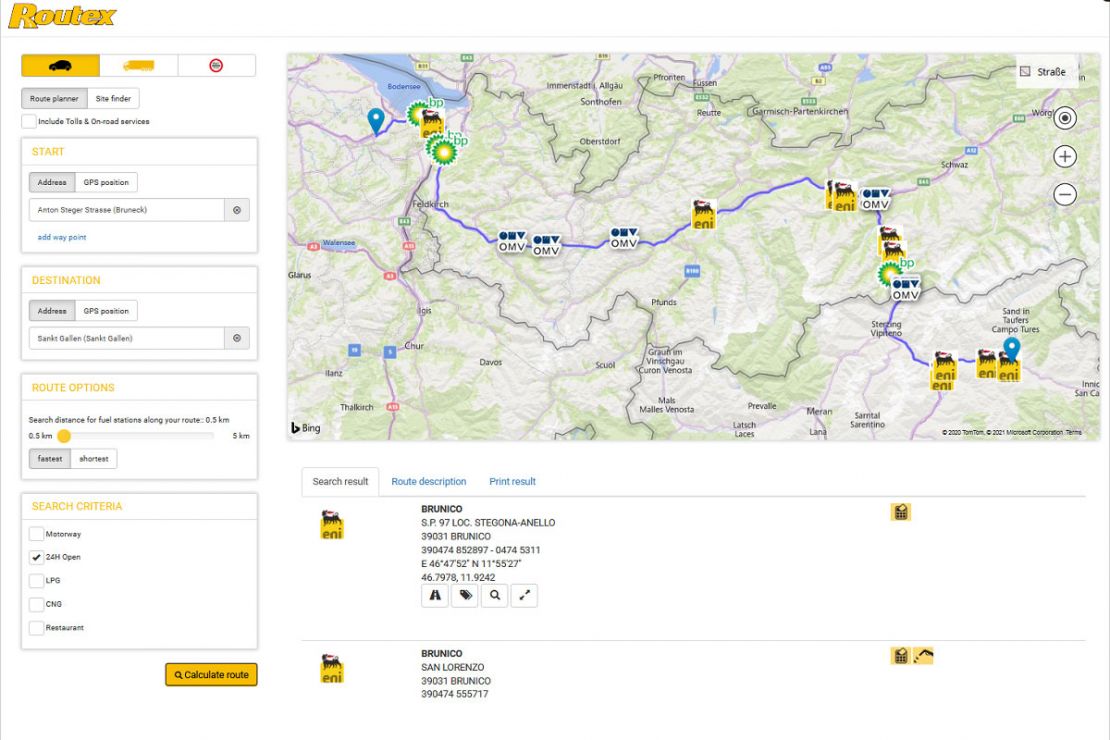Open the Route description tab
Screen dimensions: 1110x740
[429, 482]
